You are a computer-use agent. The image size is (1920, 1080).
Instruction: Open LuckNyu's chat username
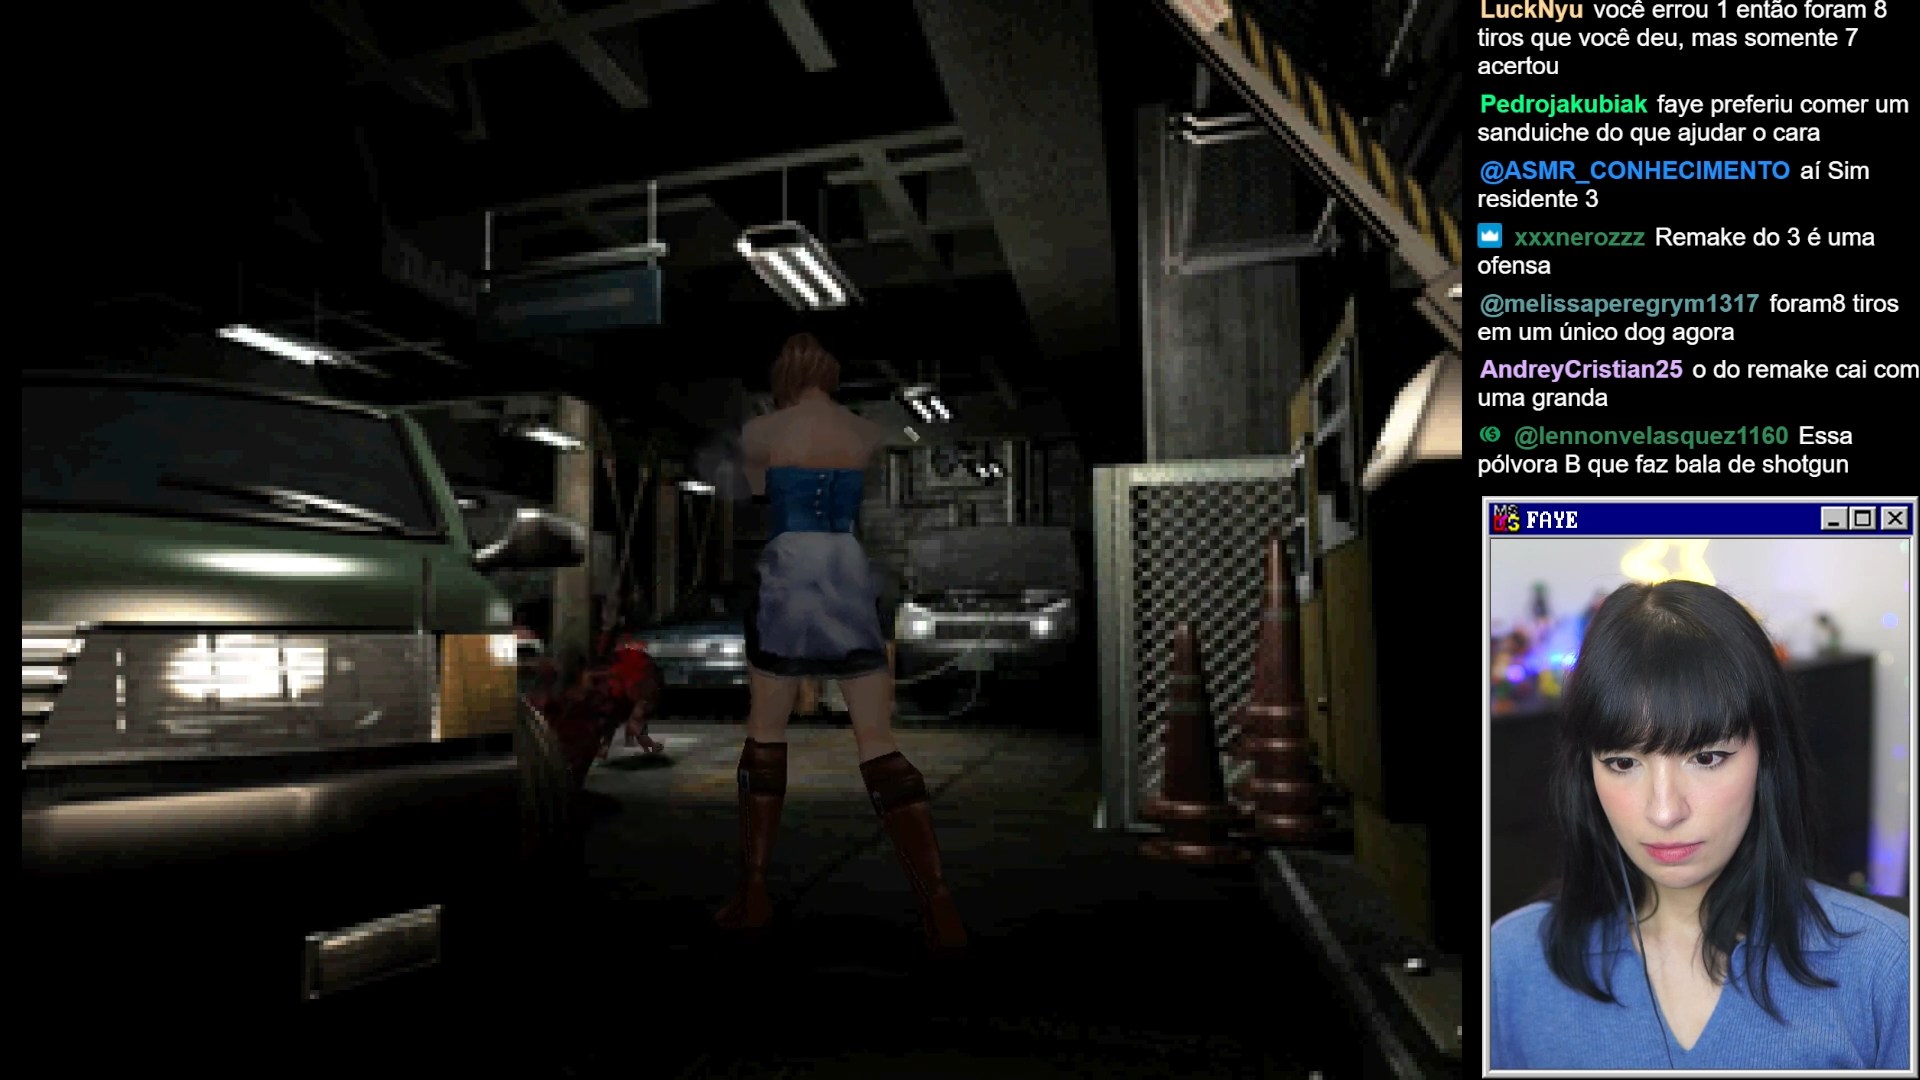(1530, 11)
